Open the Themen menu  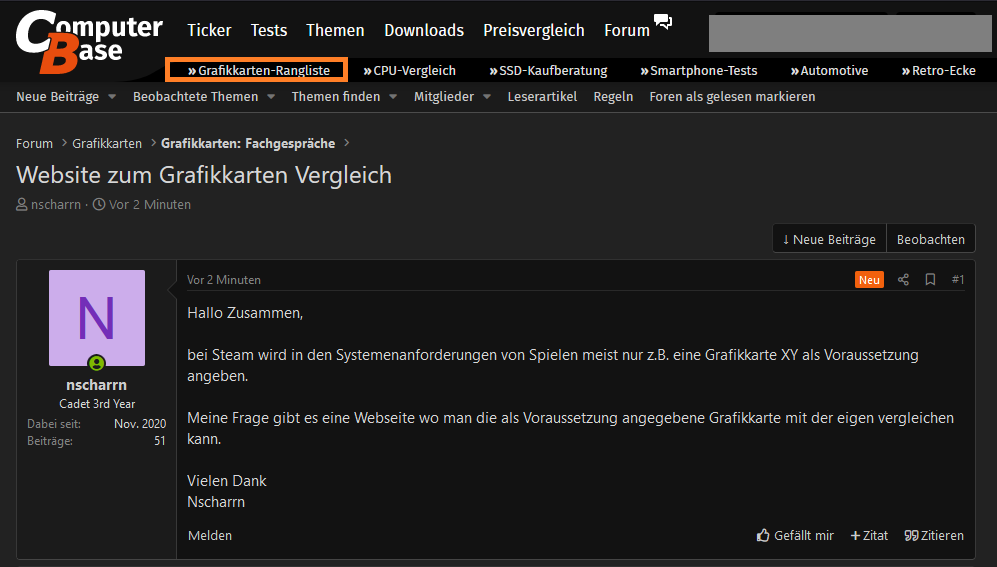[335, 30]
